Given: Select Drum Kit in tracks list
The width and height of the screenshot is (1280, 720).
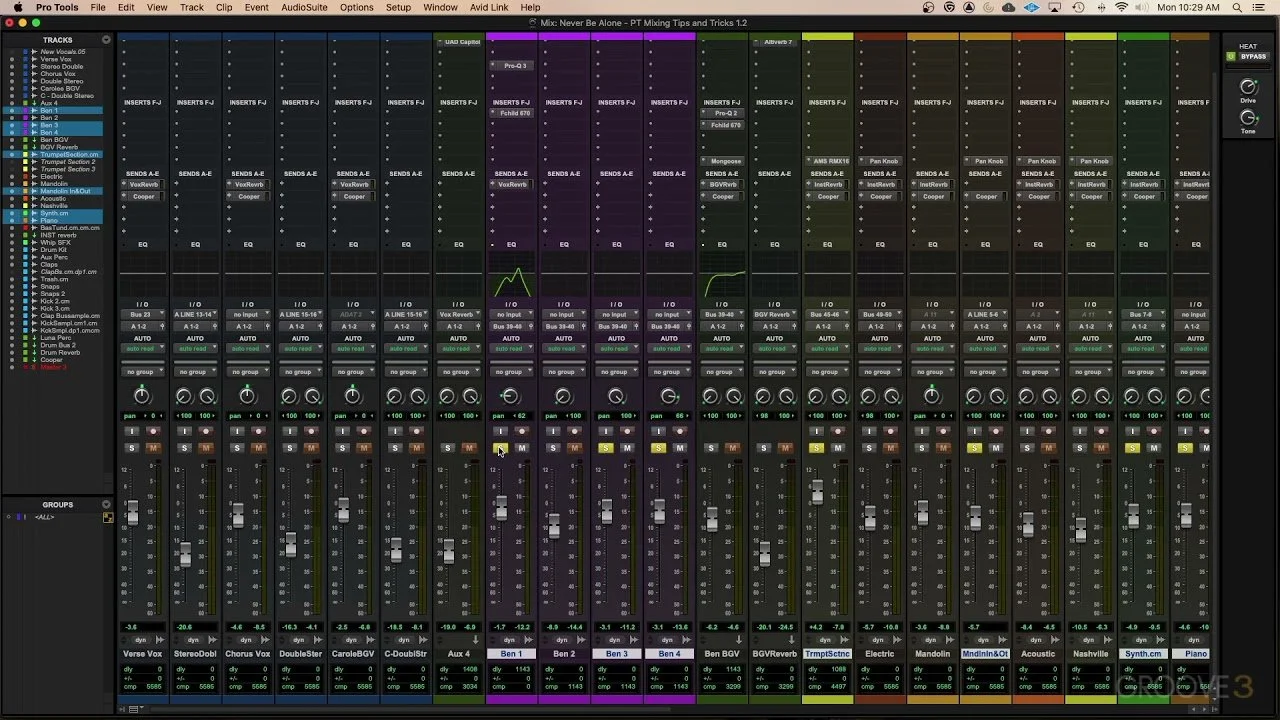Looking at the screenshot, I should (x=54, y=250).
